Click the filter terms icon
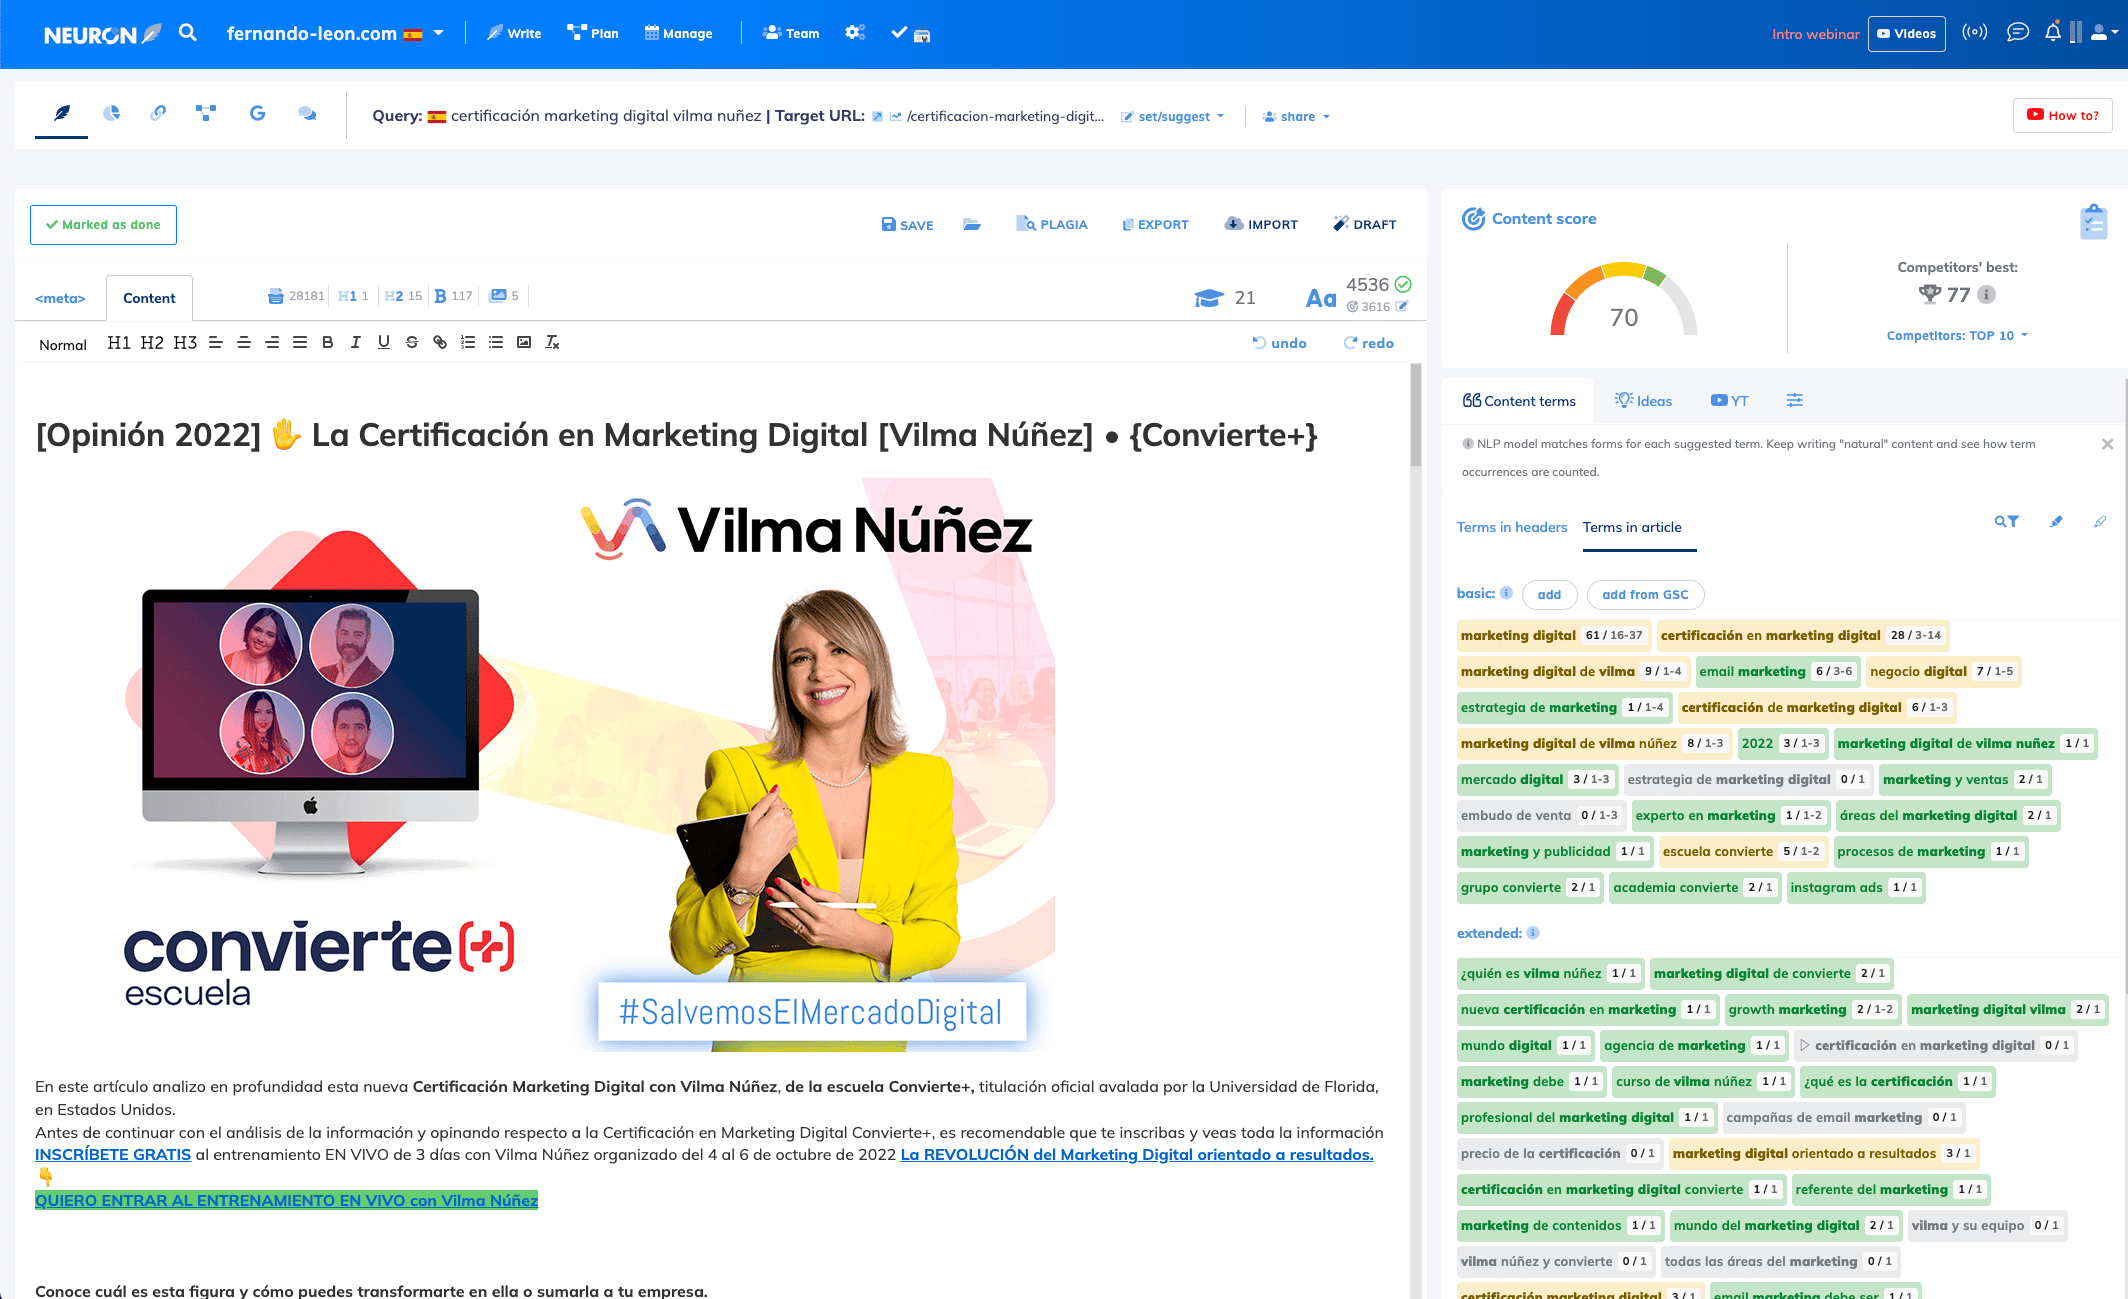Screen dimensions: 2128x1299 (2006, 521)
